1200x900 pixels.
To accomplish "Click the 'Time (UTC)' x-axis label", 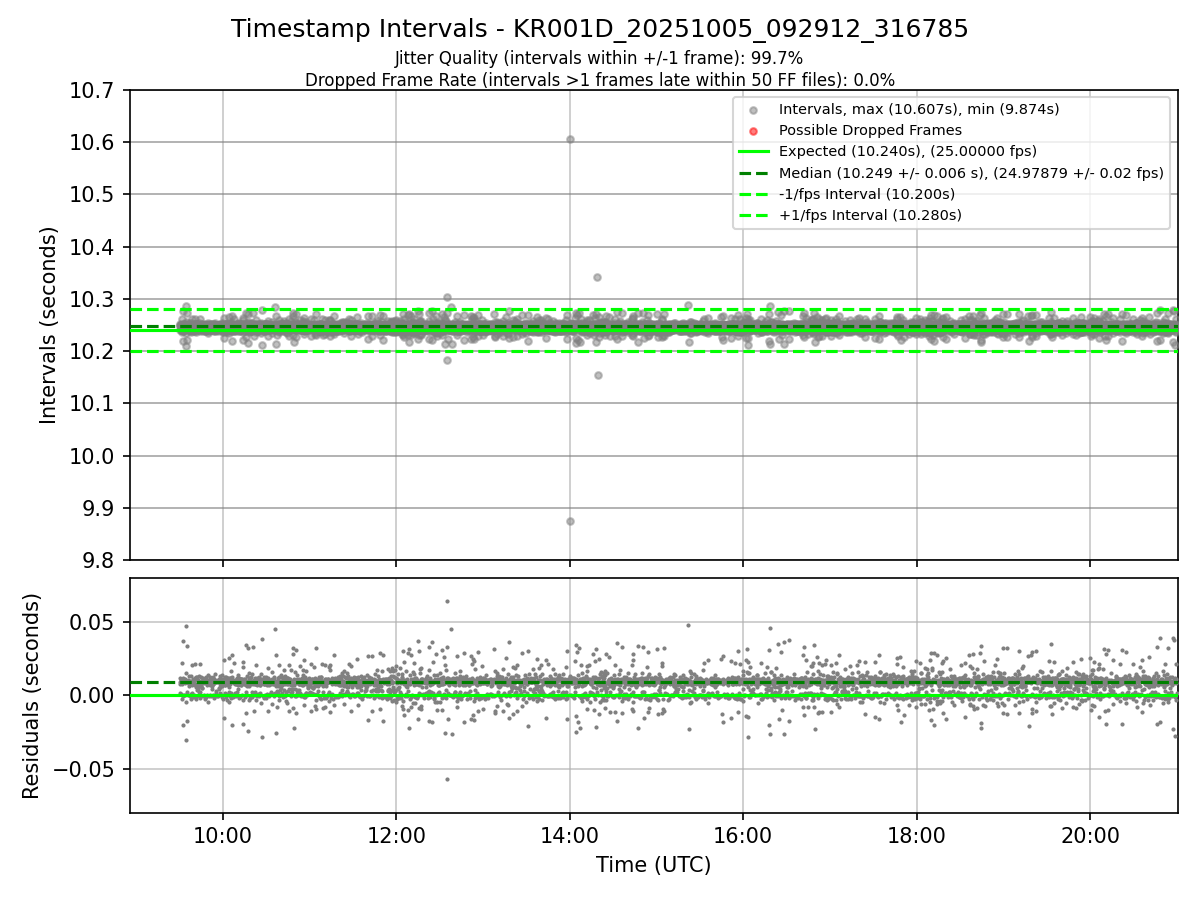I will point(653,865).
